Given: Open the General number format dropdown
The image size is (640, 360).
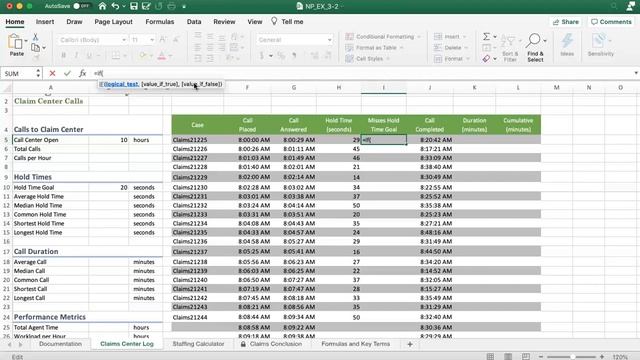Looking at the screenshot, I should 329,40.
